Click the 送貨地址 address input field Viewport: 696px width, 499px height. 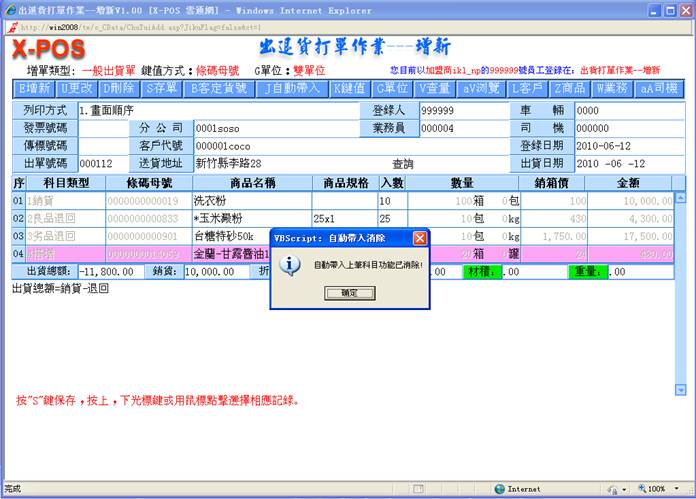click(x=280, y=163)
